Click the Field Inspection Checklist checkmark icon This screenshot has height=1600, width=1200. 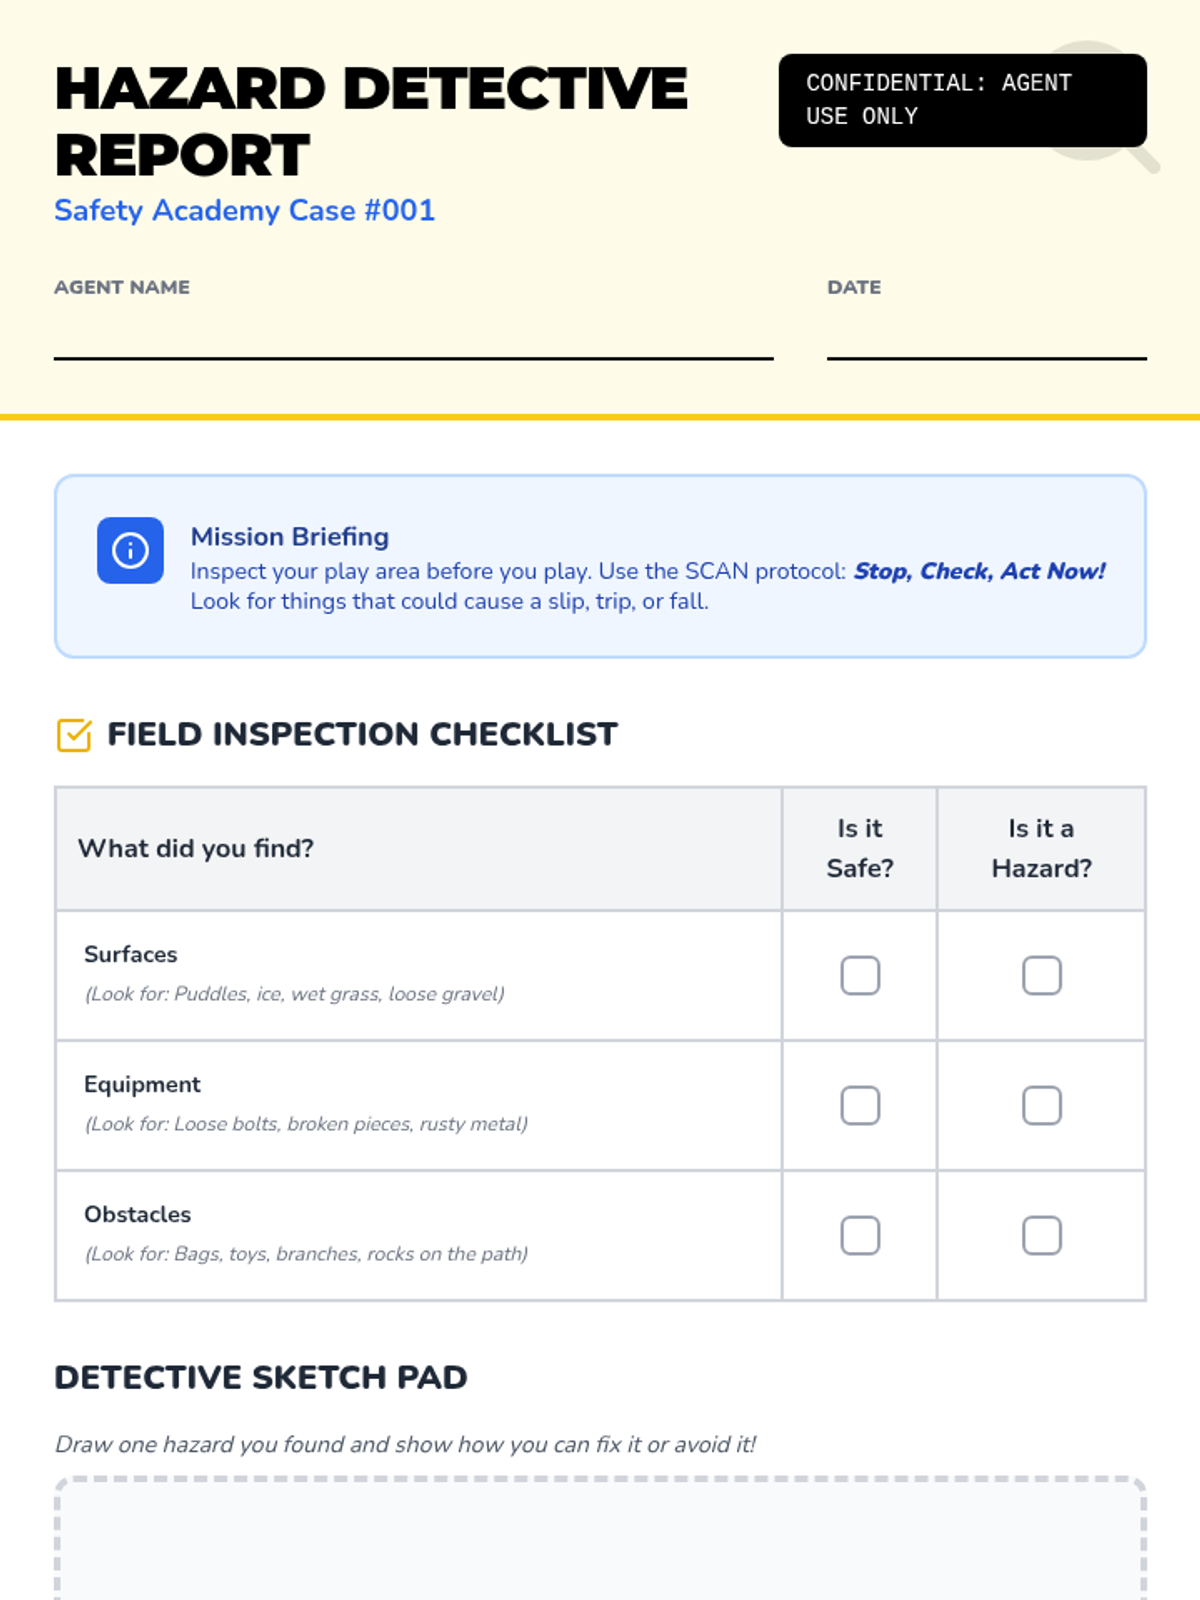pyautogui.click(x=74, y=735)
